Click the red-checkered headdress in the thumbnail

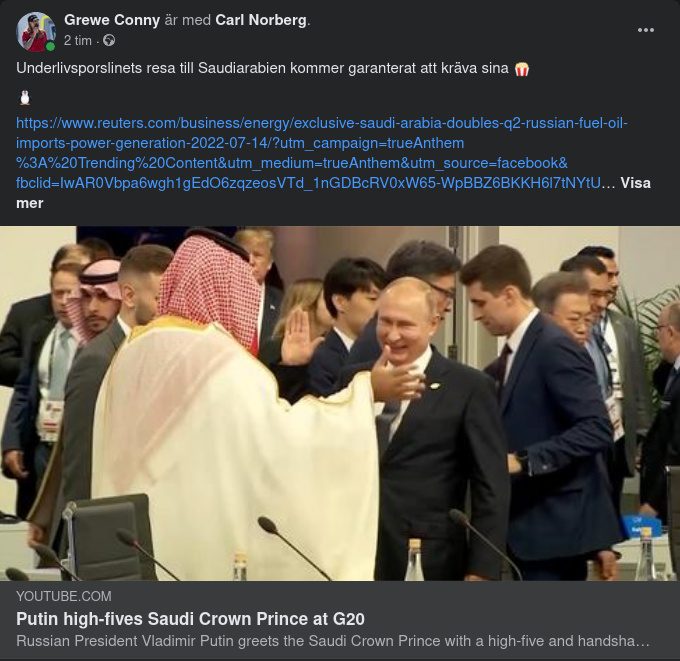click(x=210, y=285)
